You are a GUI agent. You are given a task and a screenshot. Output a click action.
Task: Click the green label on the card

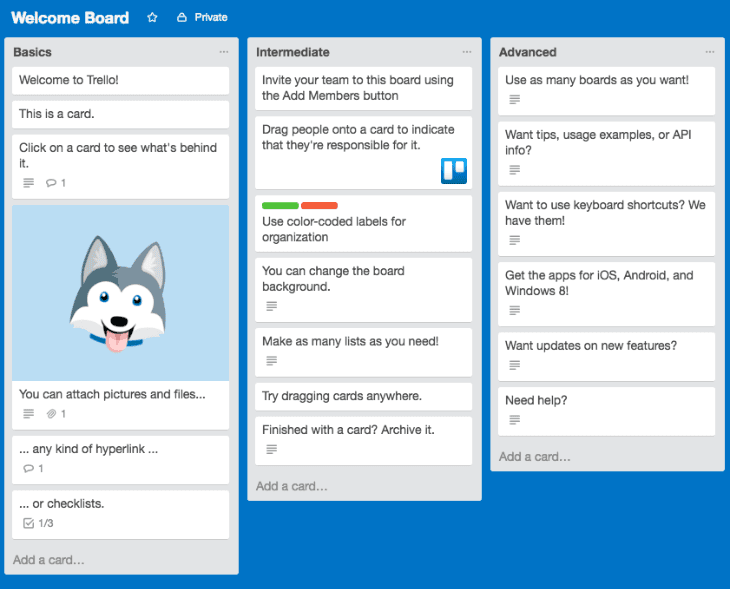click(x=280, y=206)
